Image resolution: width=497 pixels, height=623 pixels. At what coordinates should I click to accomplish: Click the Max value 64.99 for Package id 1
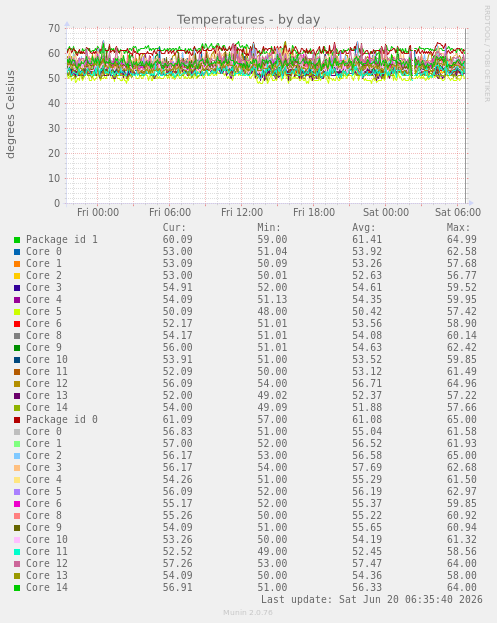[x=462, y=240]
